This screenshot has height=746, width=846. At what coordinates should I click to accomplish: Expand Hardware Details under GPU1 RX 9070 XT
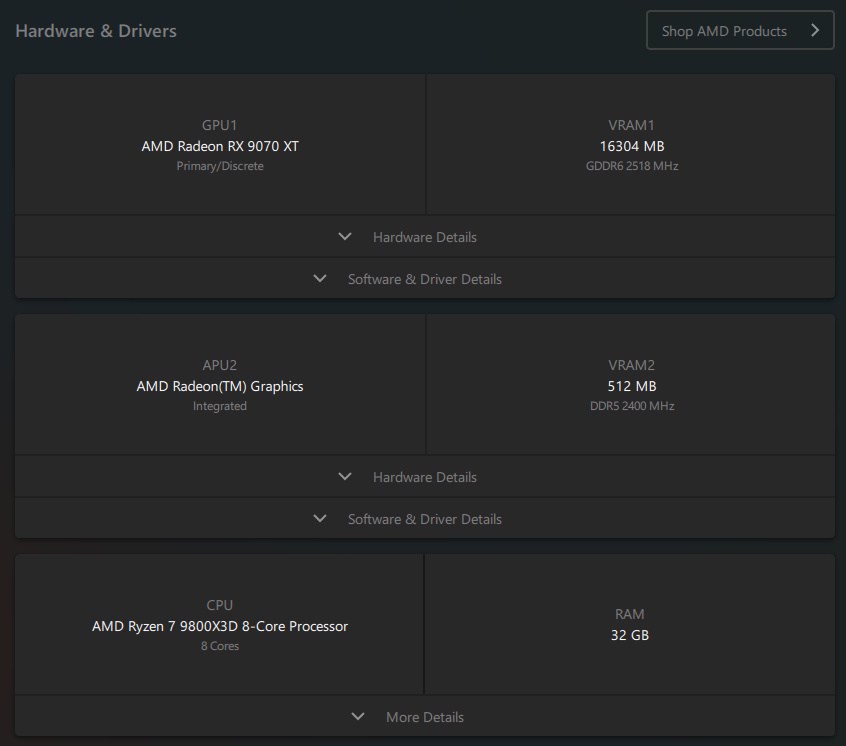point(425,237)
